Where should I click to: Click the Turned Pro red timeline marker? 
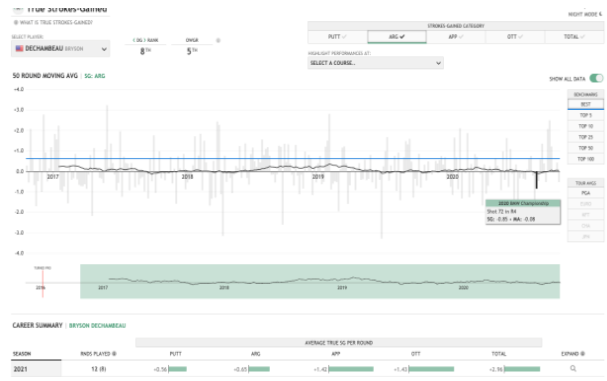[x=43, y=283]
